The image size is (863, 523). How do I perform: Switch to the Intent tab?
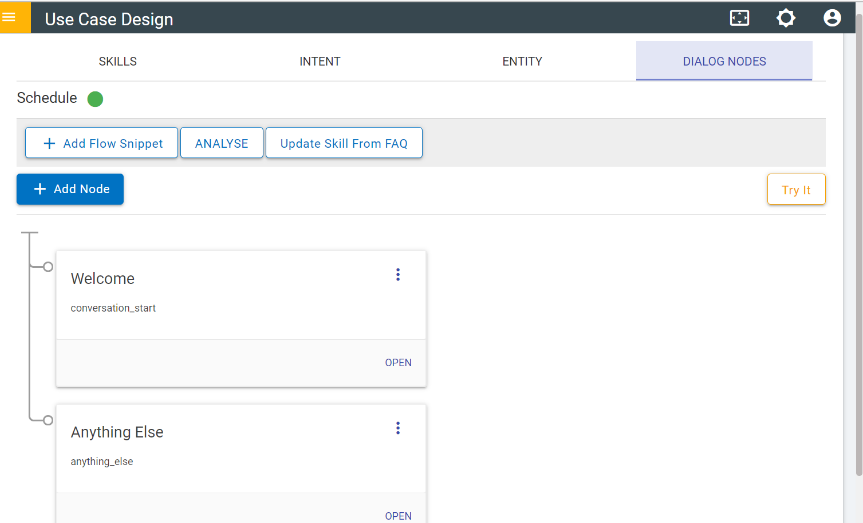coord(320,61)
